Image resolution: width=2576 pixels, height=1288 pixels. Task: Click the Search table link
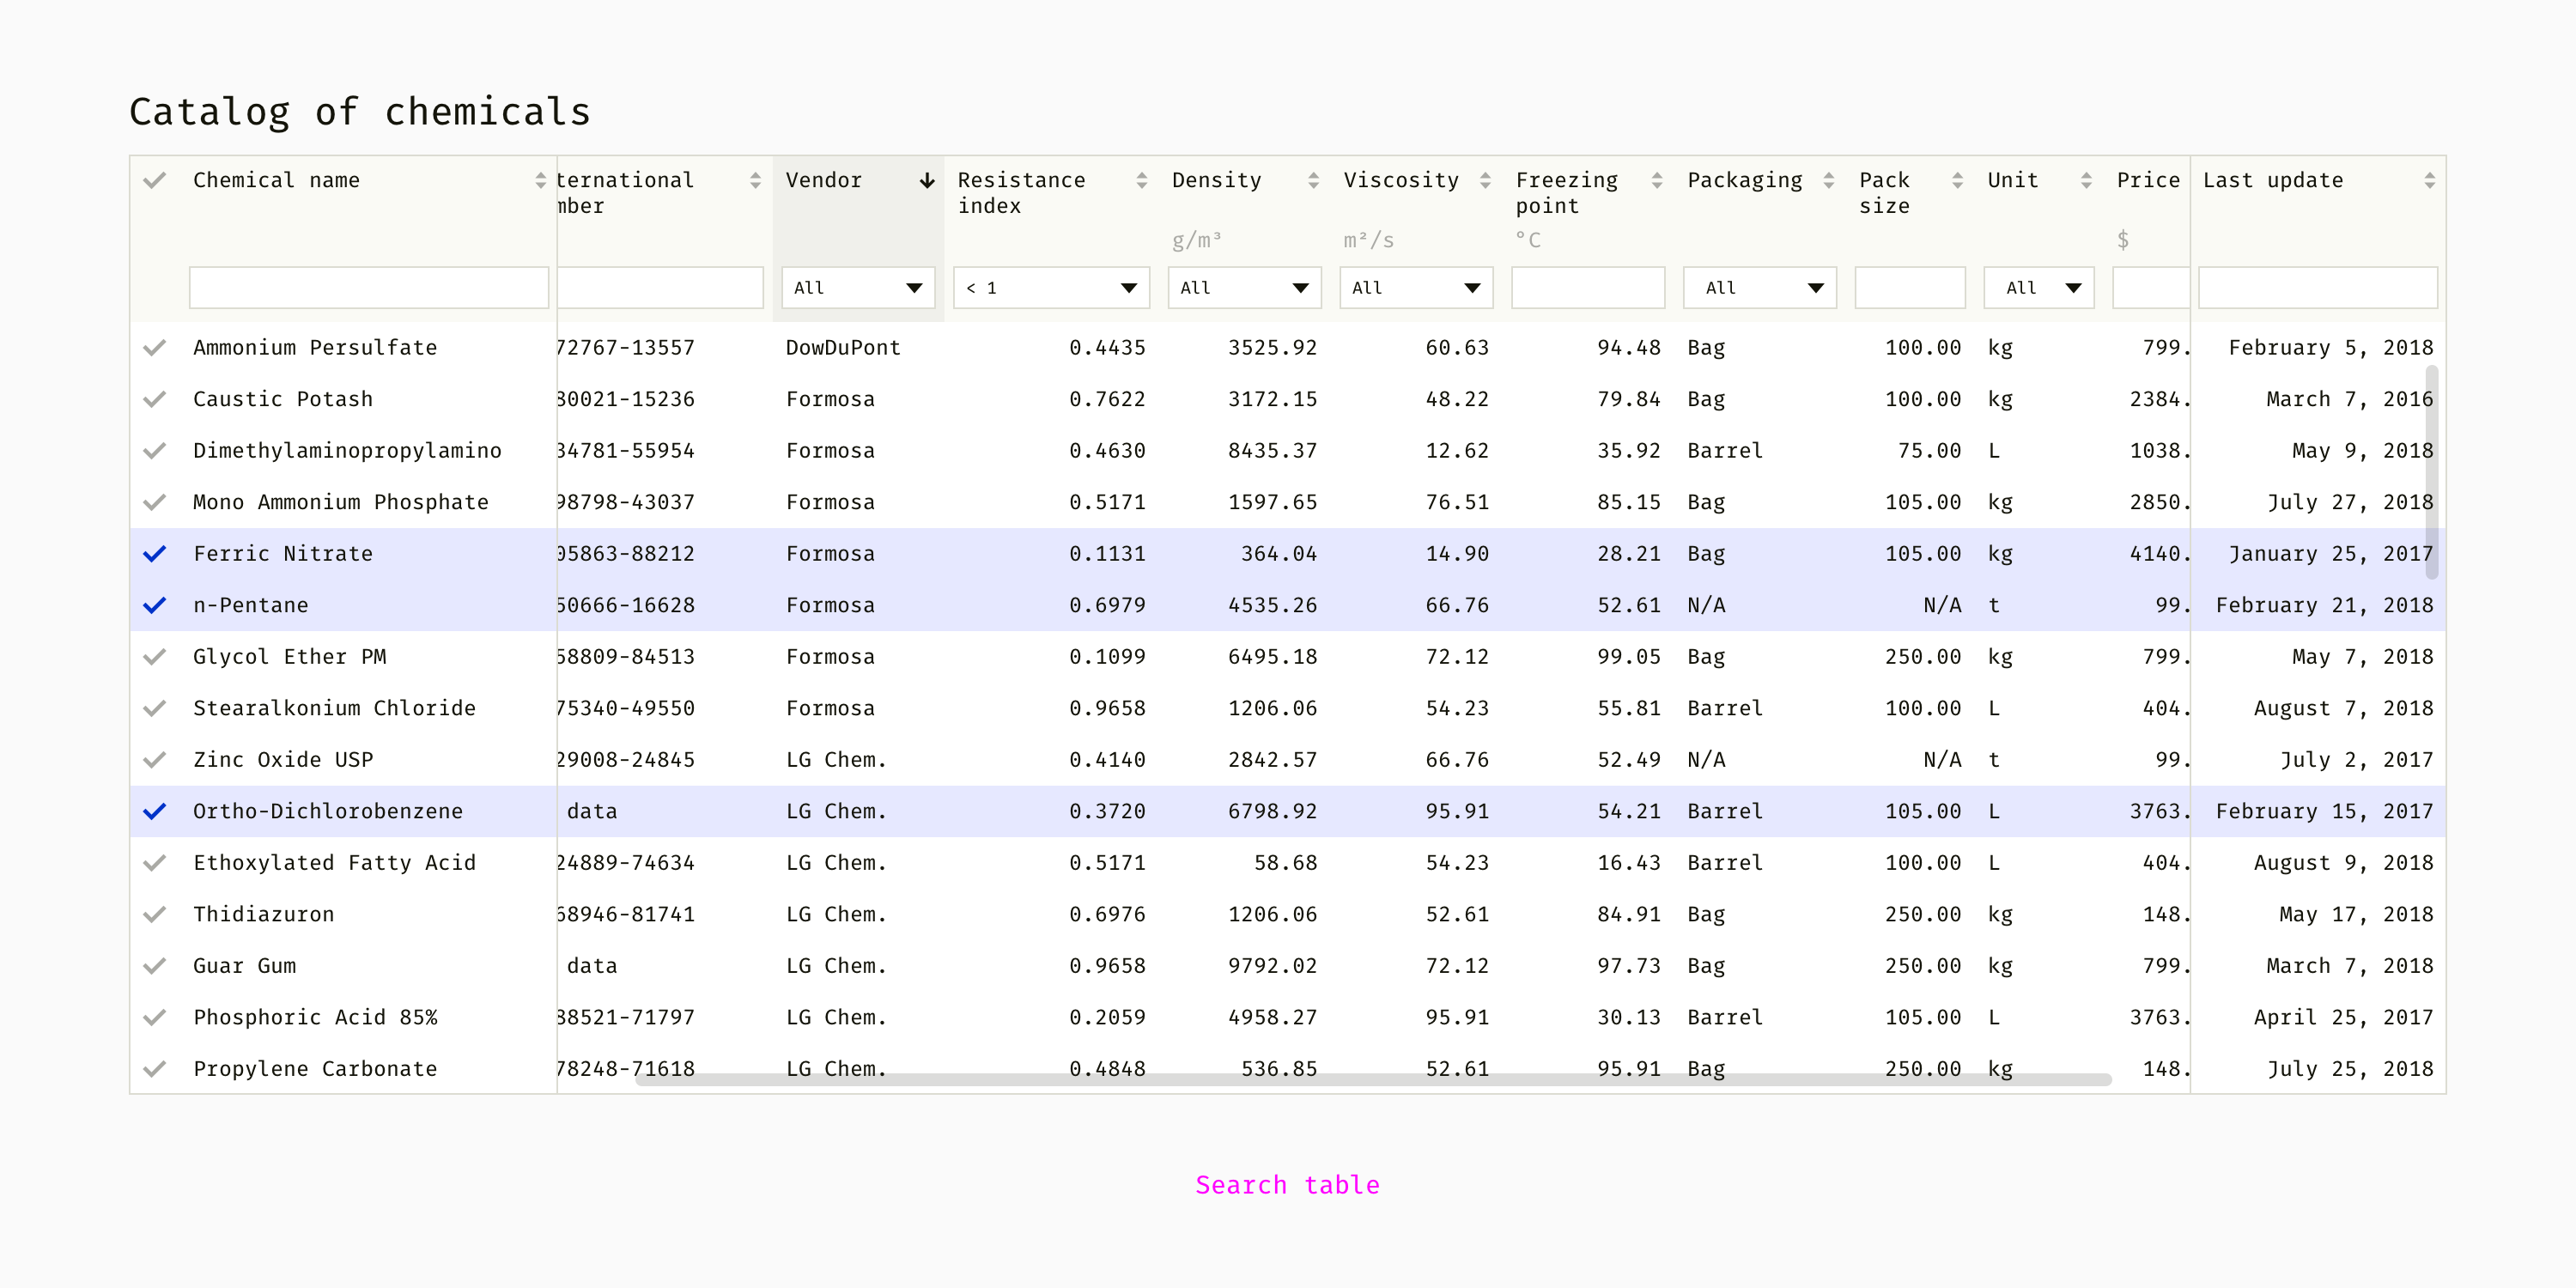(x=1287, y=1185)
